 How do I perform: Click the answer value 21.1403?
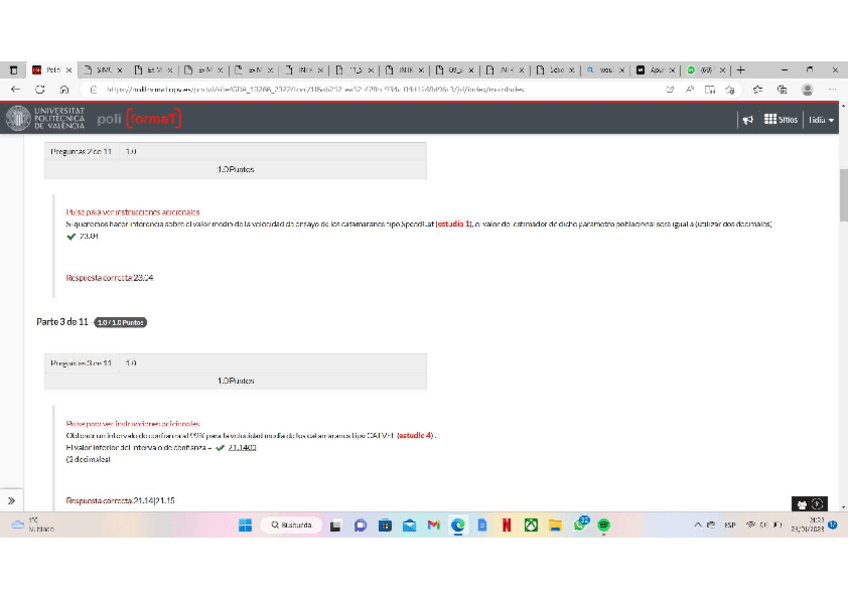(242, 447)
